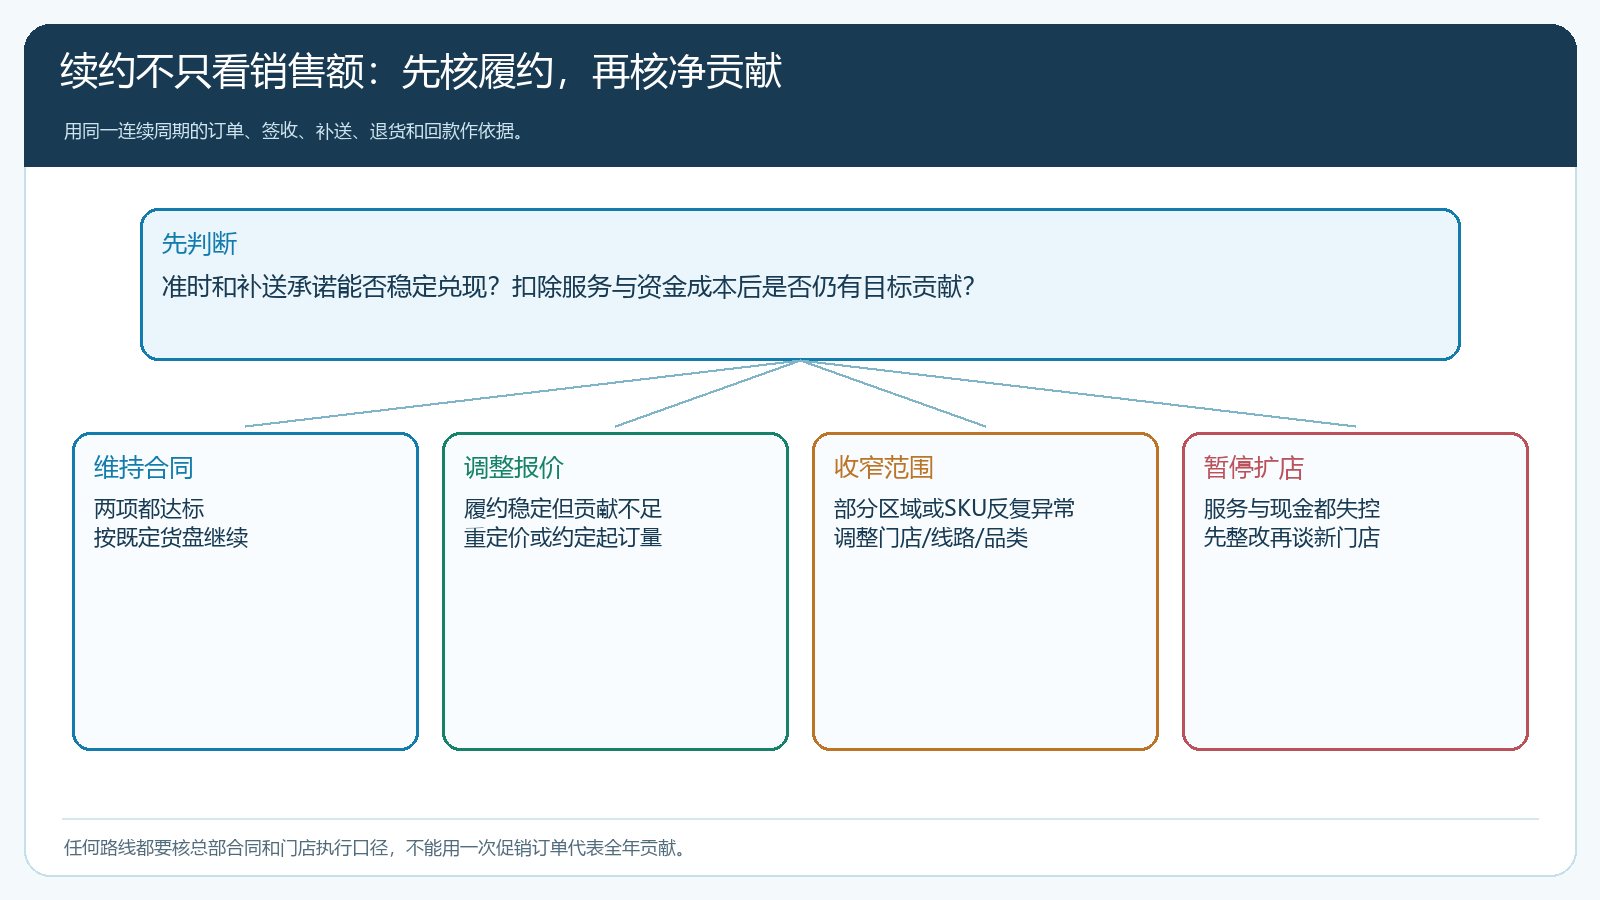This screenshot has height=900, width=1600.
Task: Select the line "服务与现金都失控"
Action: pos(1292,509)
